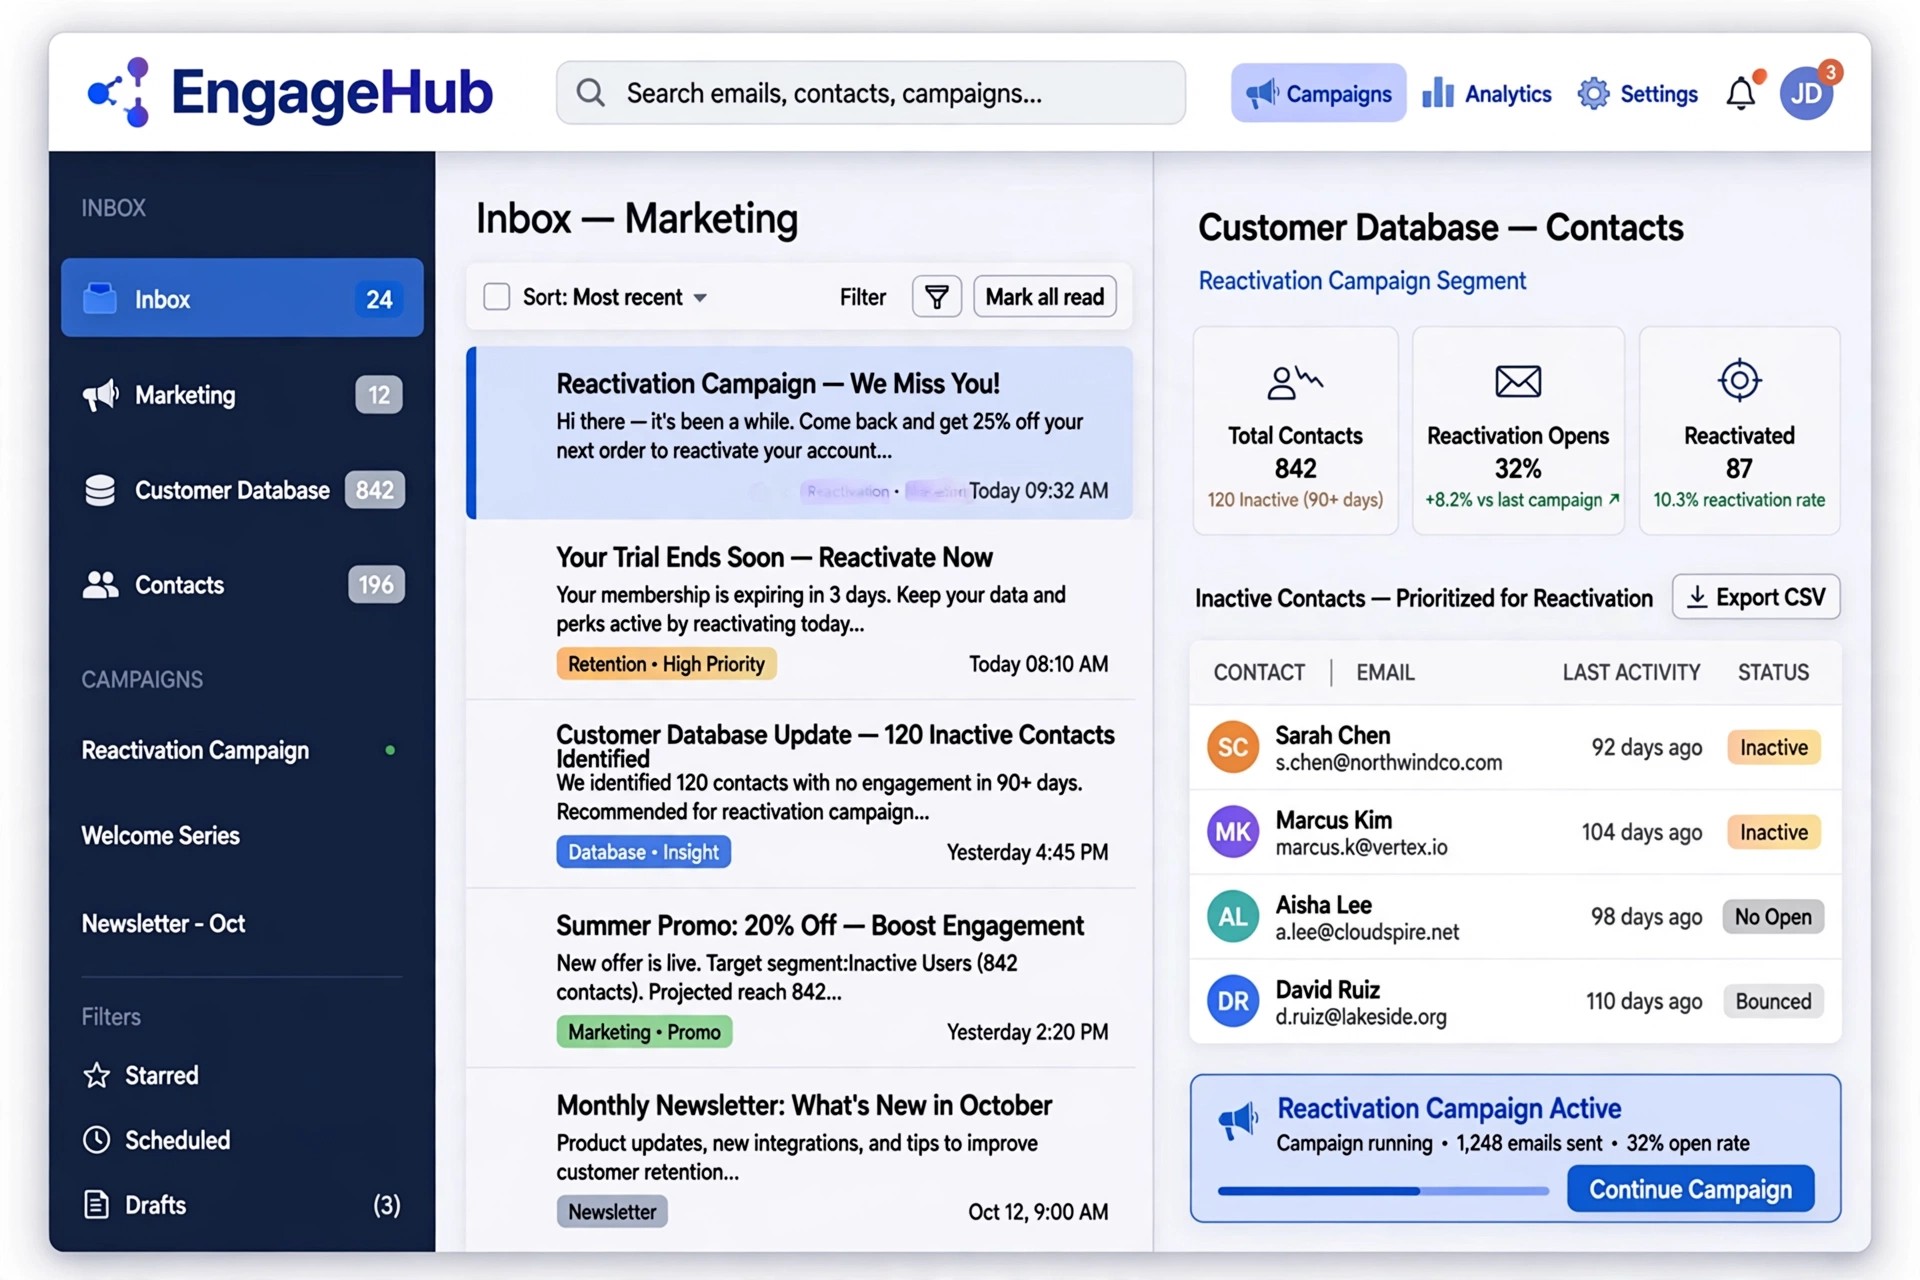Click the Contacts people icon in sidebar
This screenshot has width=1920, height=1280.
[100, 585]
